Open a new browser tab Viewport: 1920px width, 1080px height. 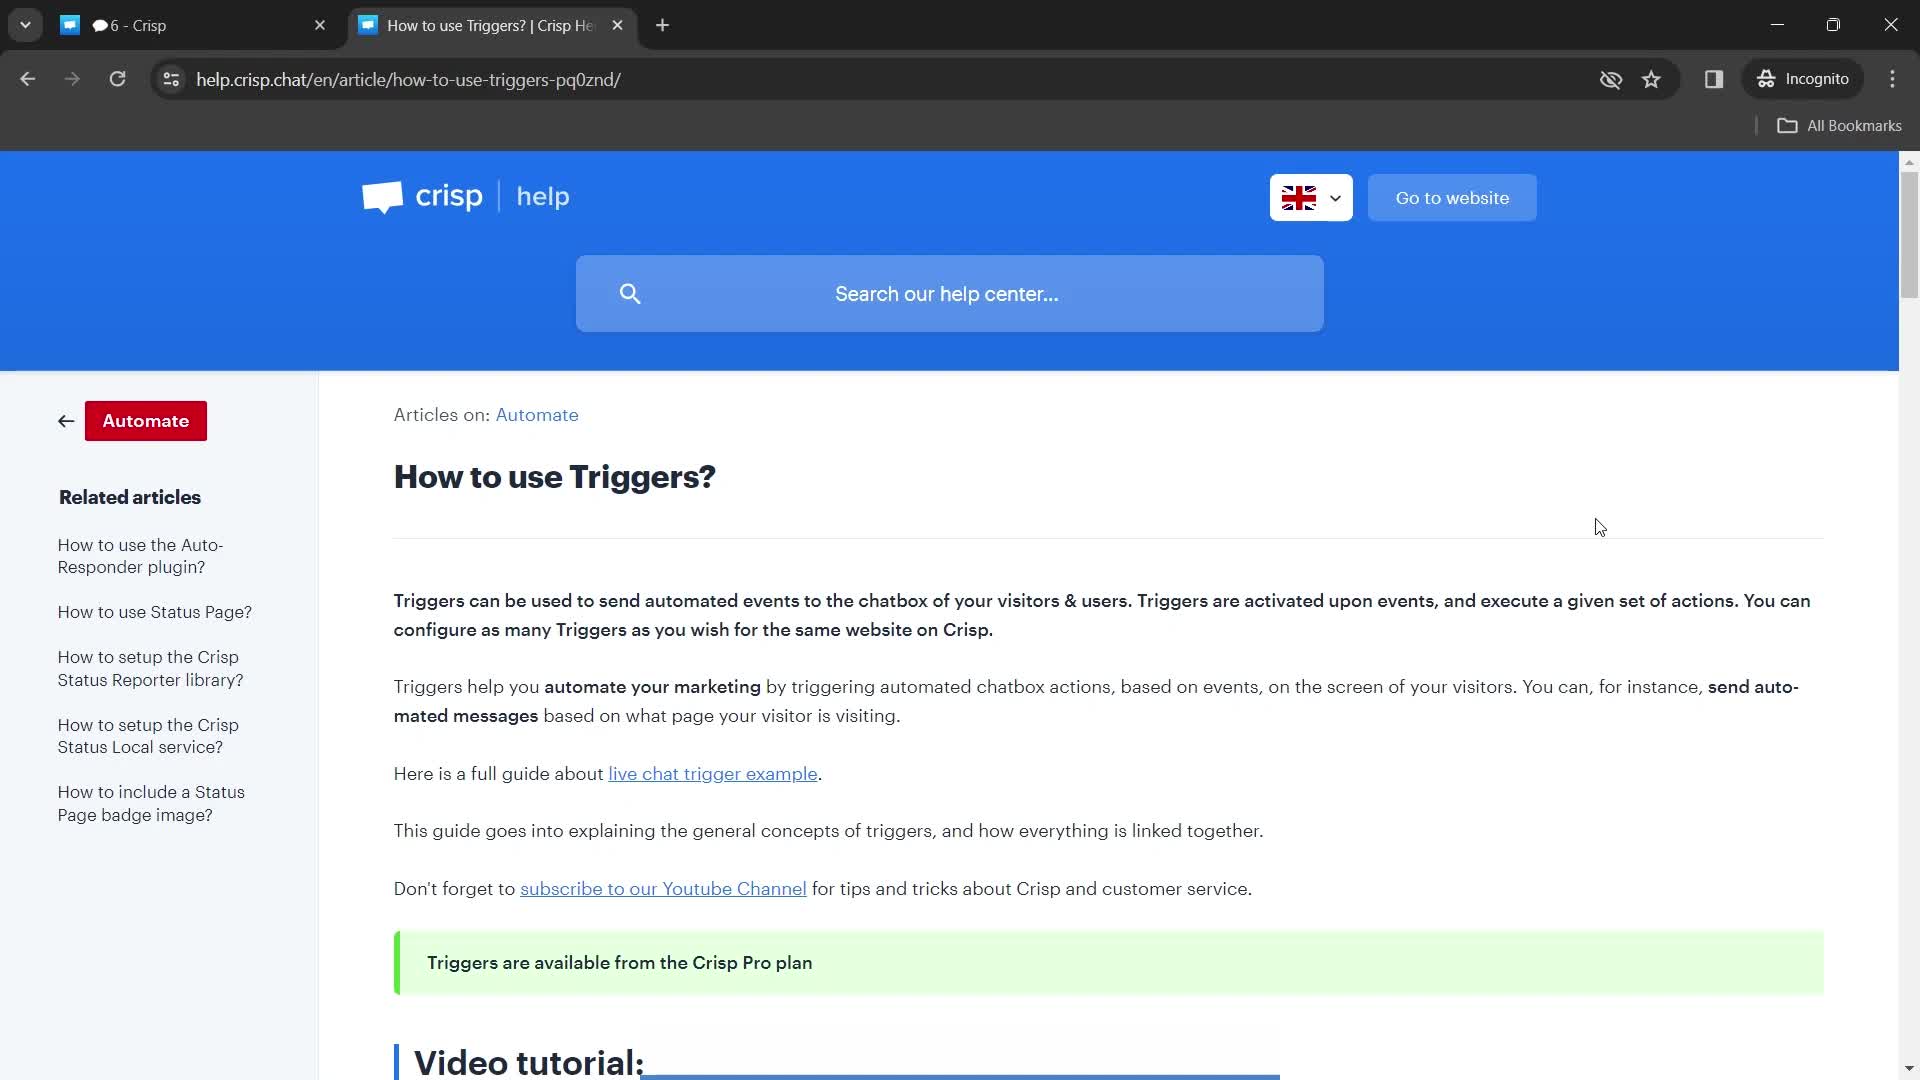tap(662, 26)
